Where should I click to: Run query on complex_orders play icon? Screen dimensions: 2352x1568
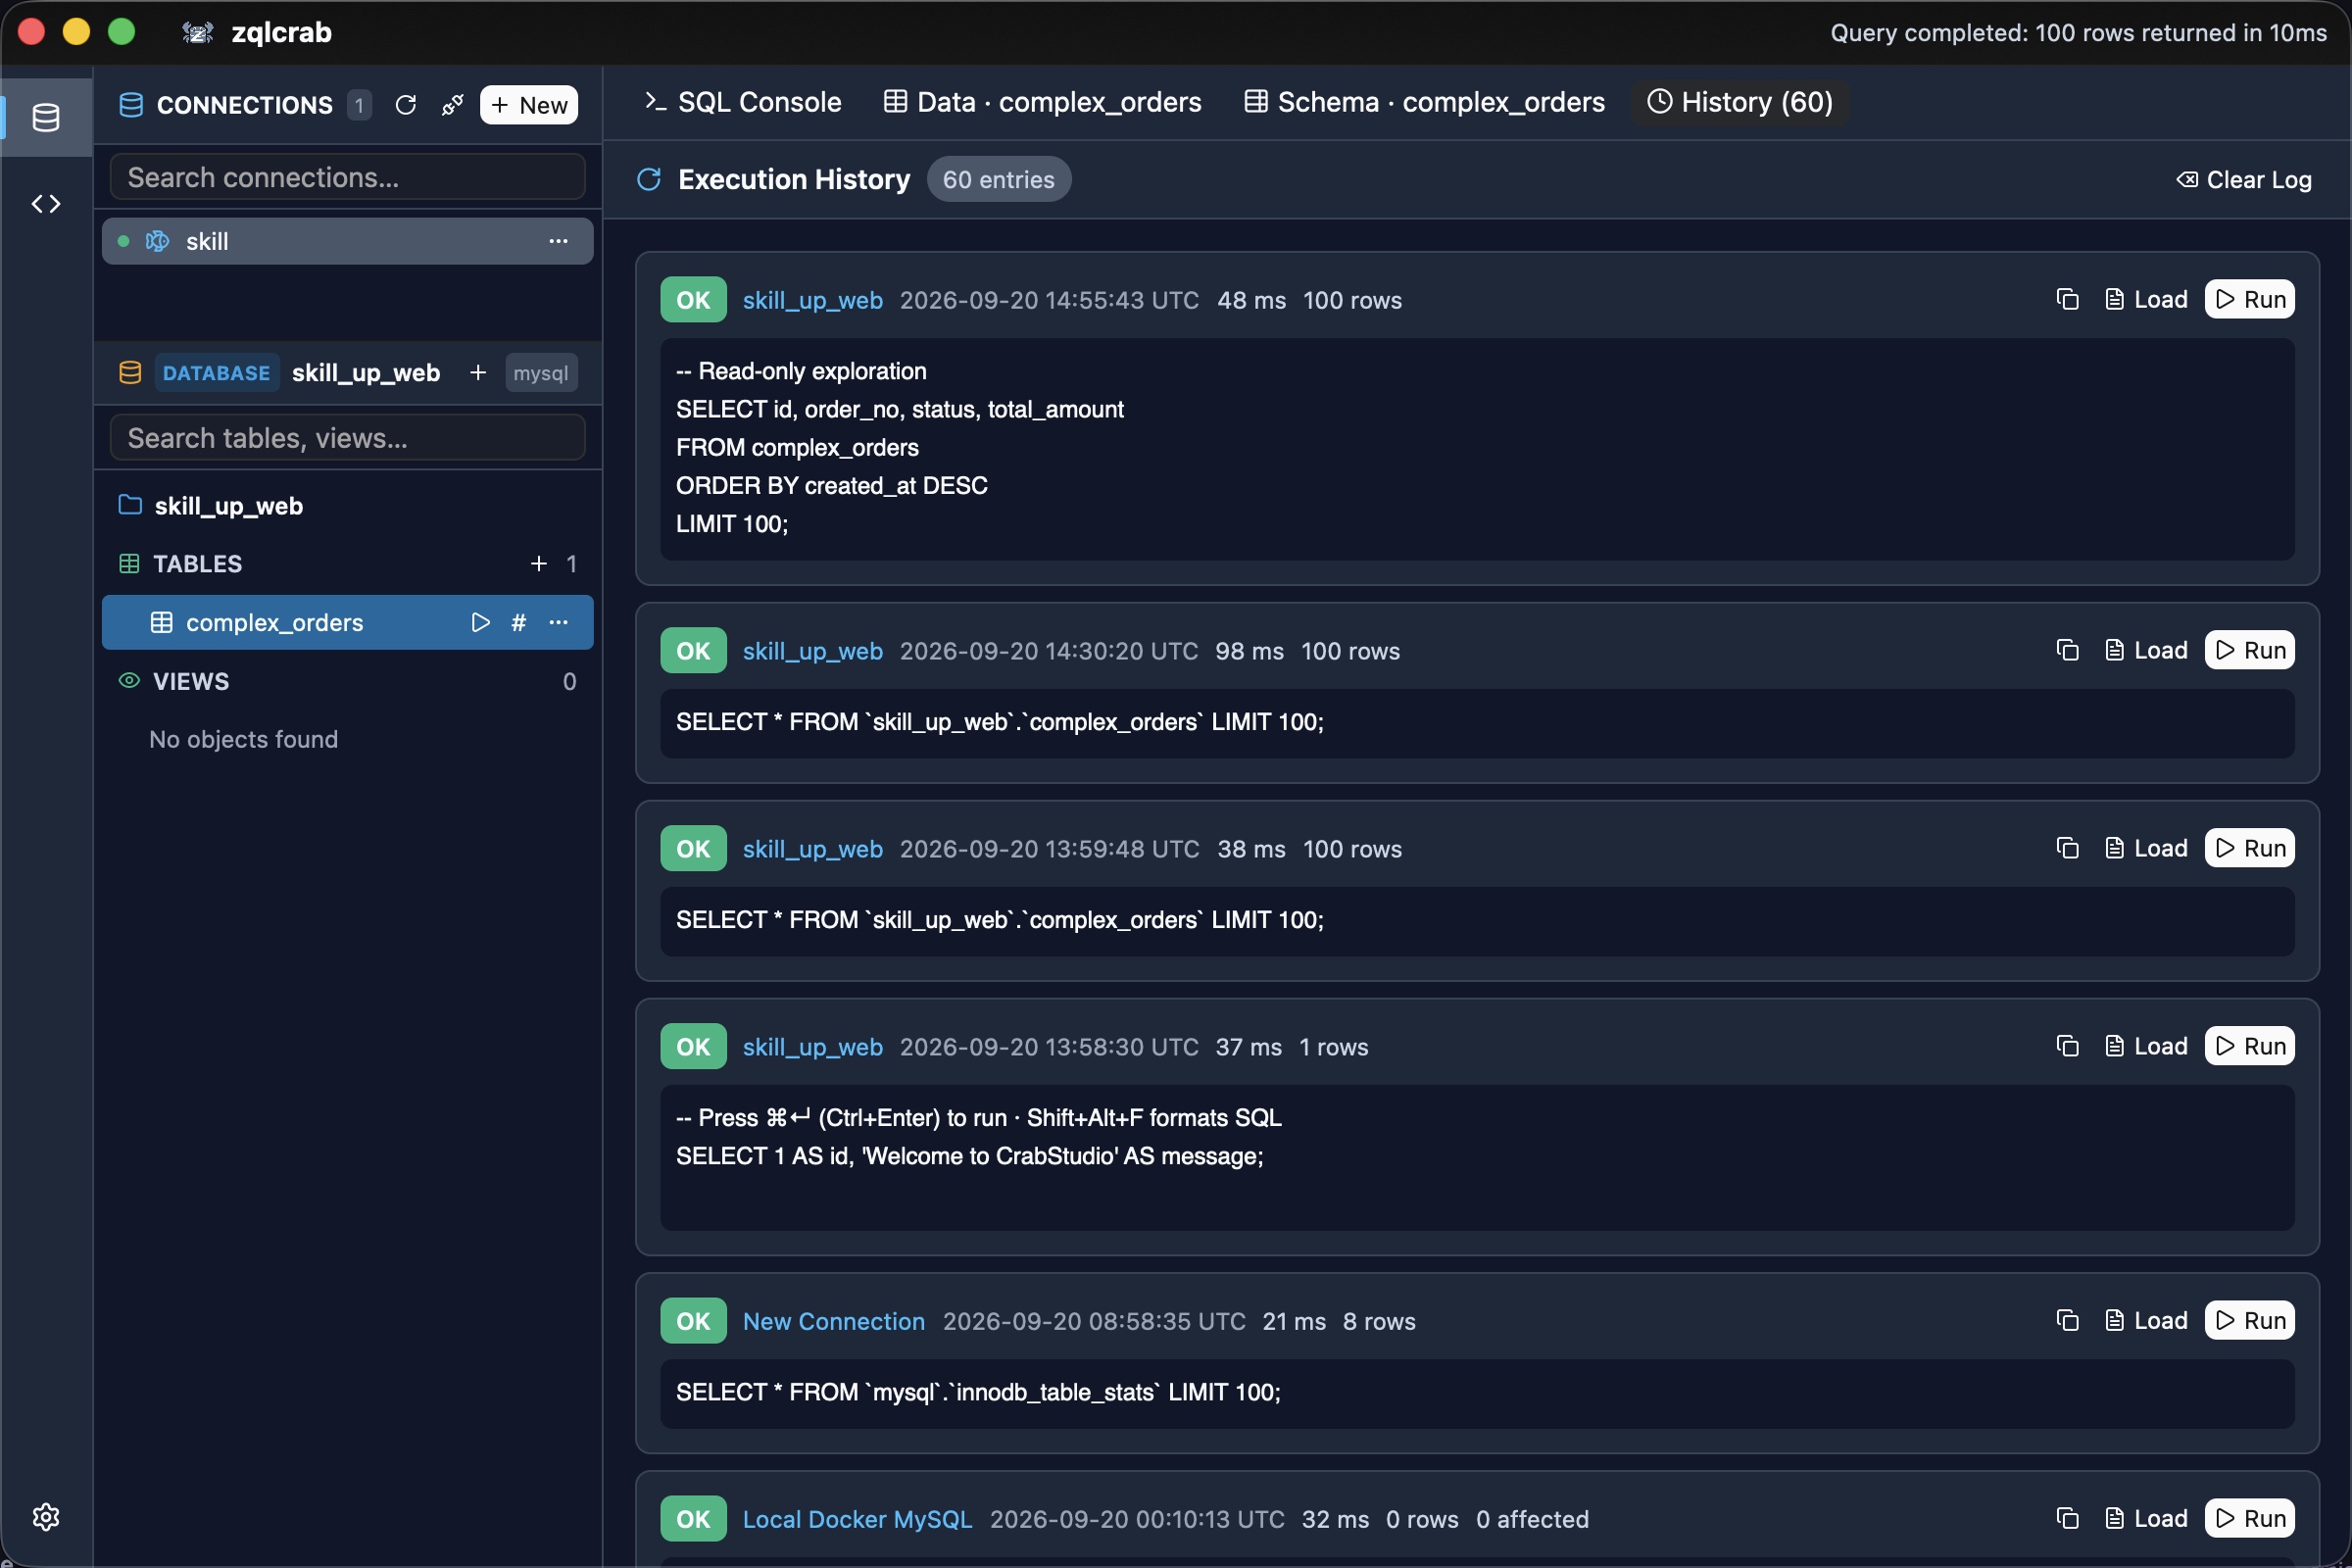click(480, 623)
